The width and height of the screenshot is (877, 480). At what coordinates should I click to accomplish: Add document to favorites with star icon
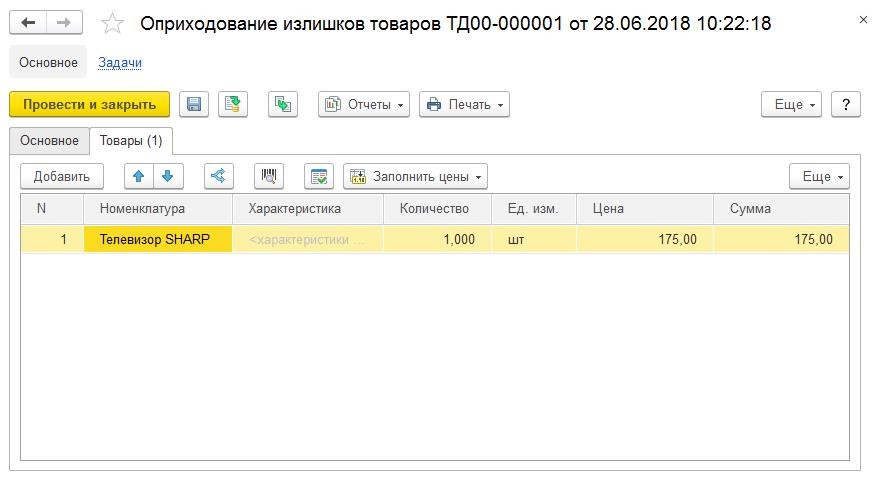pyautogui.click(x=112, y=23)
